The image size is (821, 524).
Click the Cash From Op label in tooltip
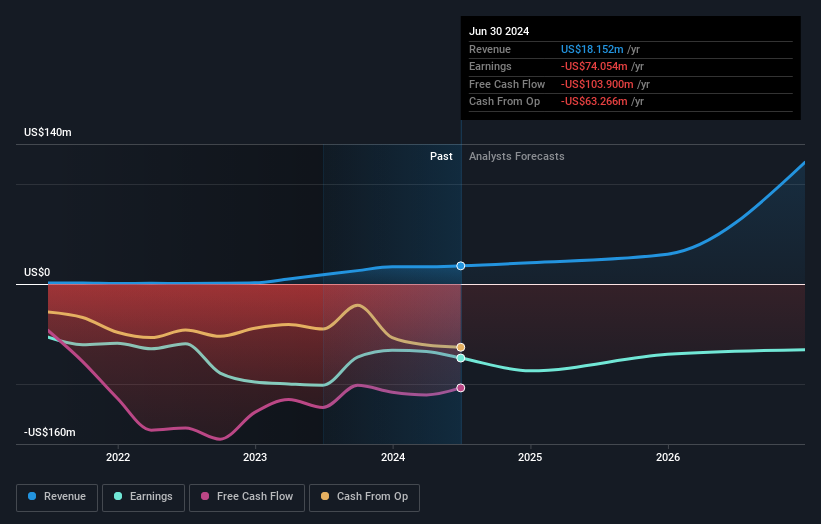(504, 102)
